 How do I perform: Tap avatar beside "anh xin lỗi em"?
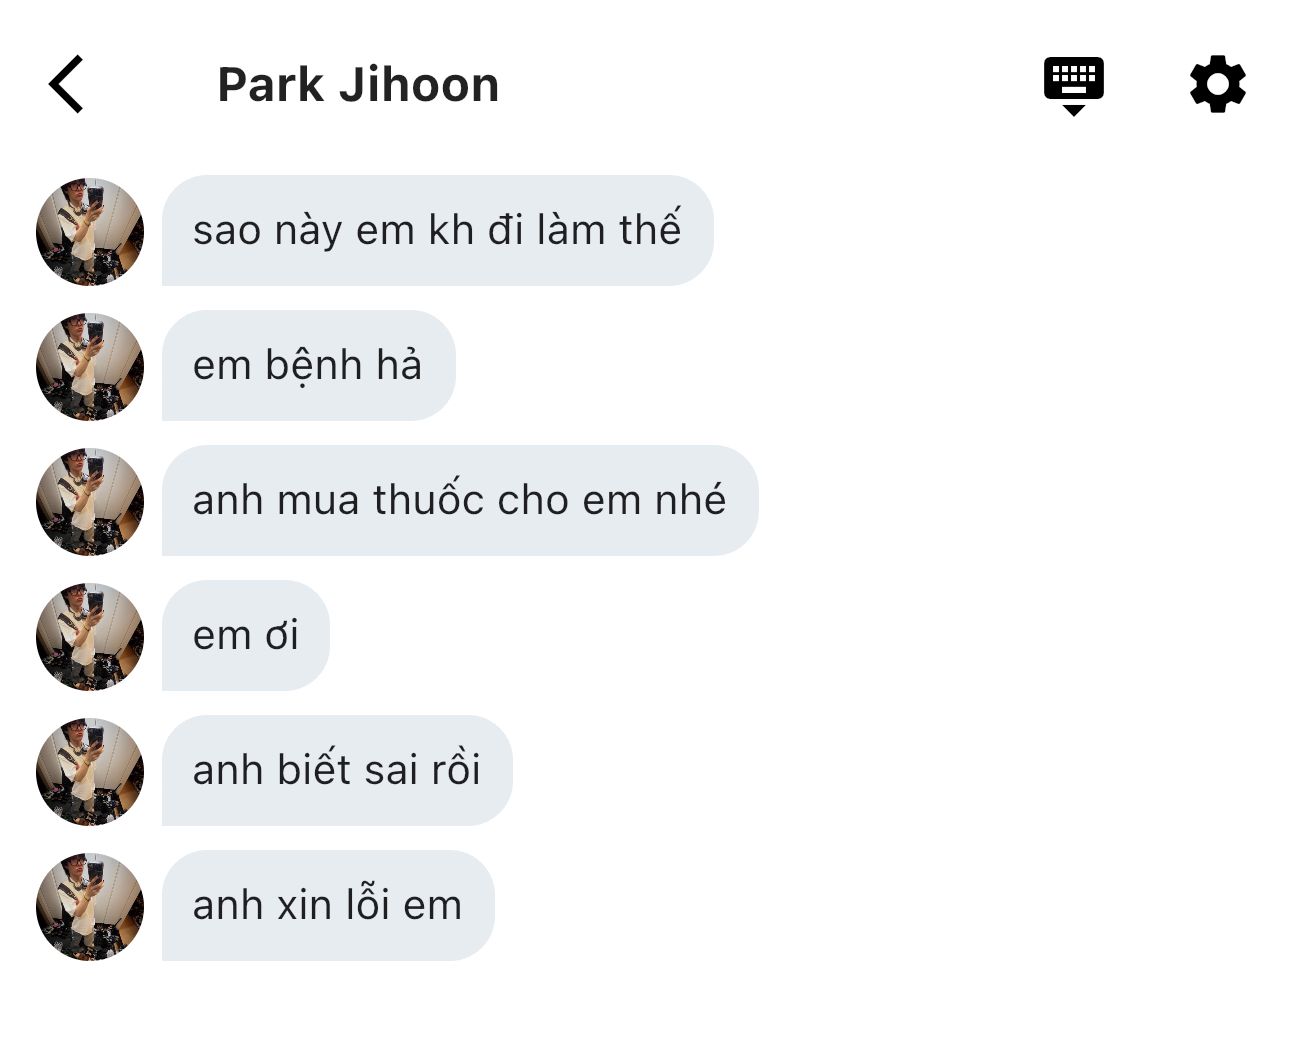coord(90,906)
